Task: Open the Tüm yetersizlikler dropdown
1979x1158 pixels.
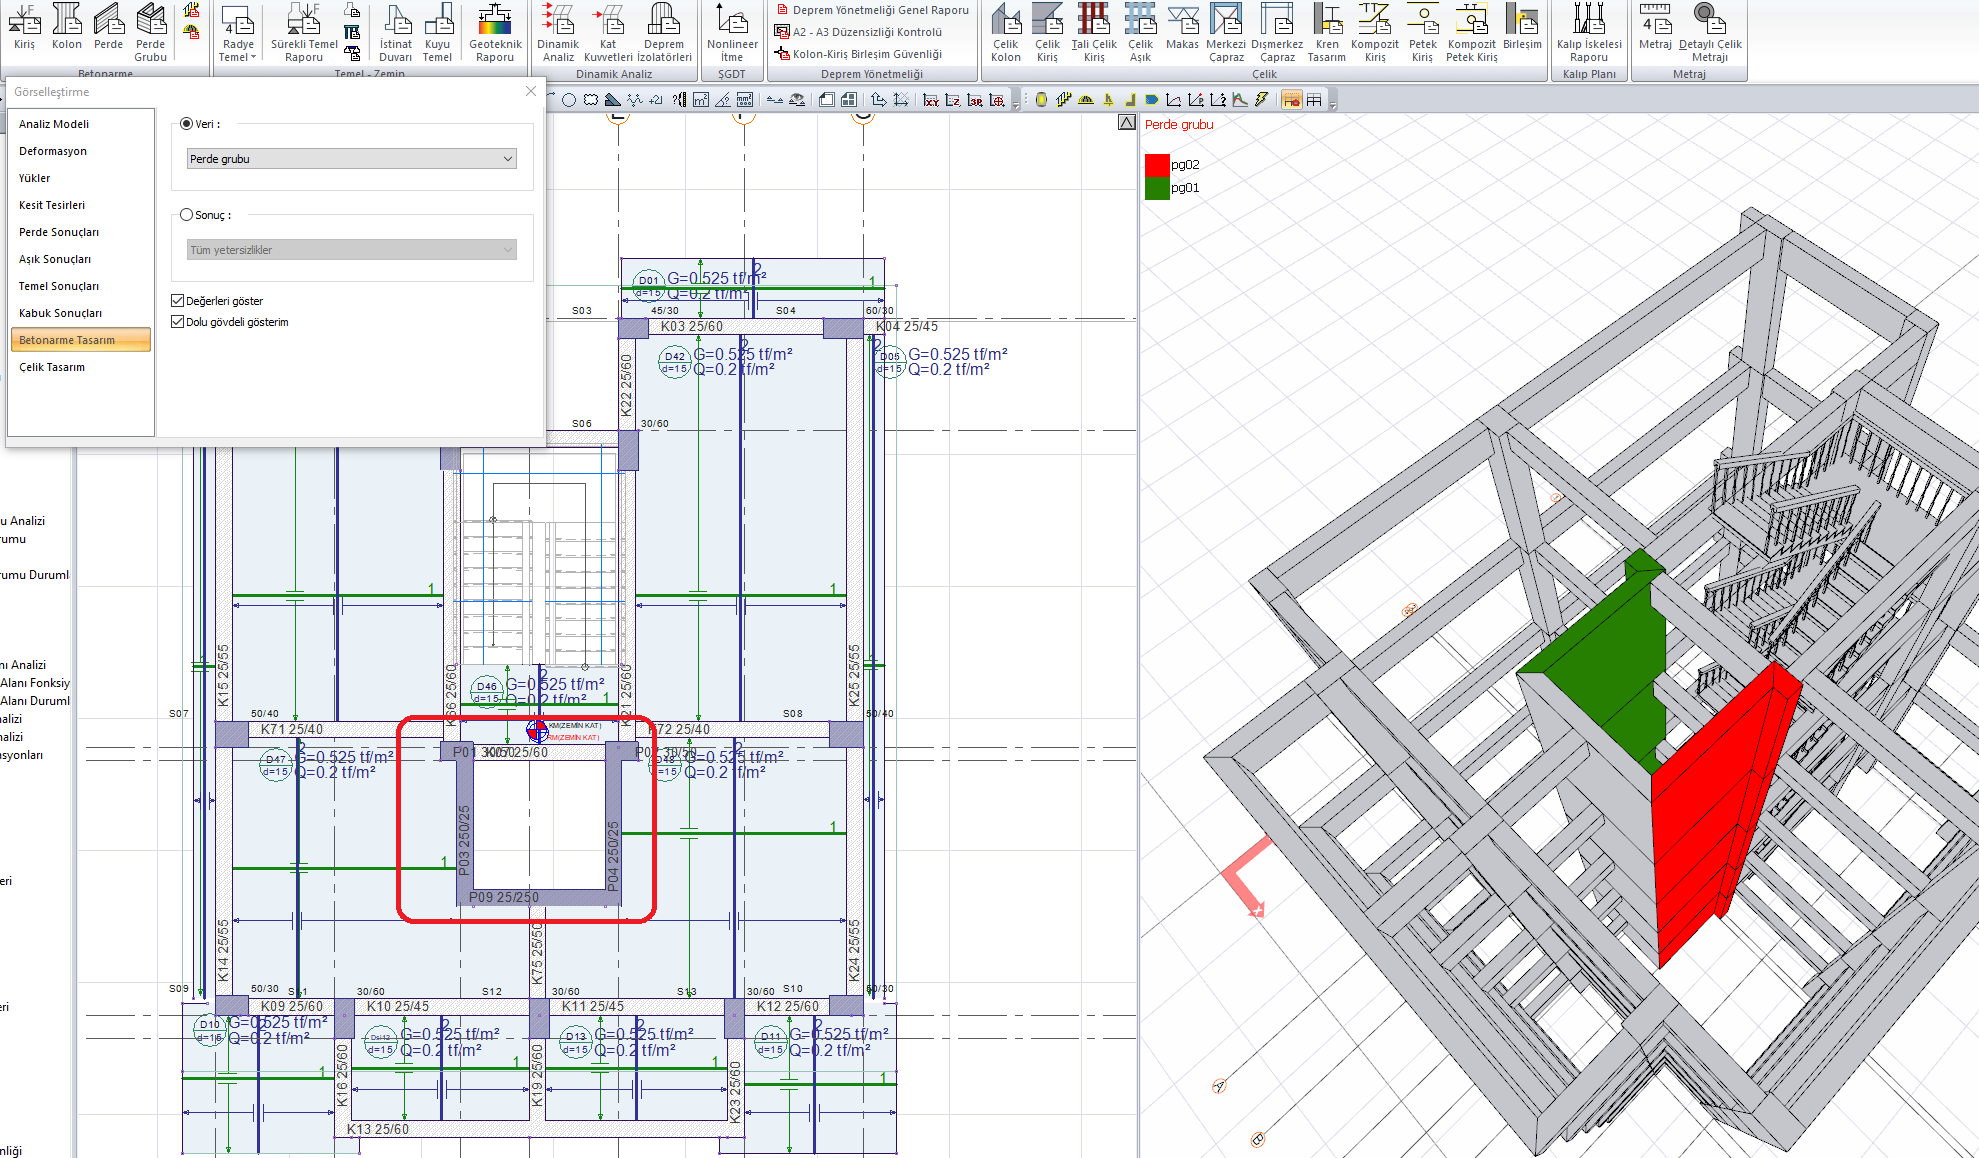Action: (x=352, y=250)
